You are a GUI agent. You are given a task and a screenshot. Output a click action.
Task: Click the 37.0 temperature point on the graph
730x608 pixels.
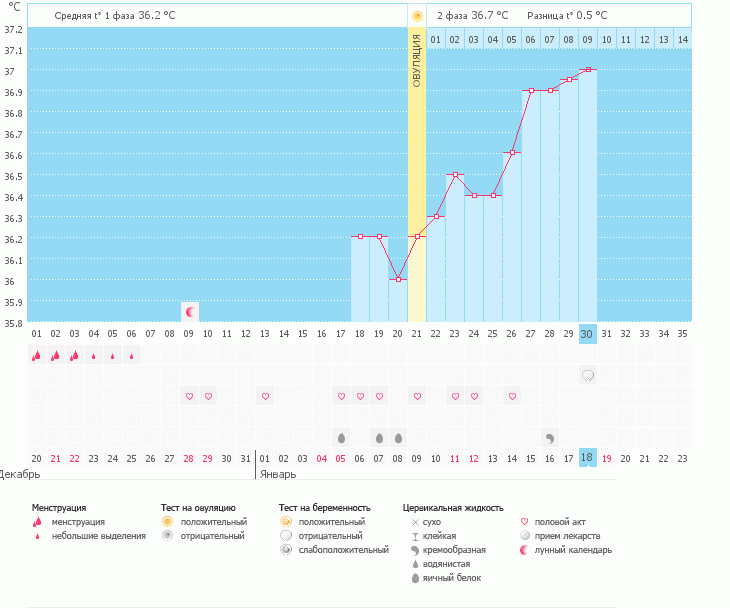click(x=588, y=70)
